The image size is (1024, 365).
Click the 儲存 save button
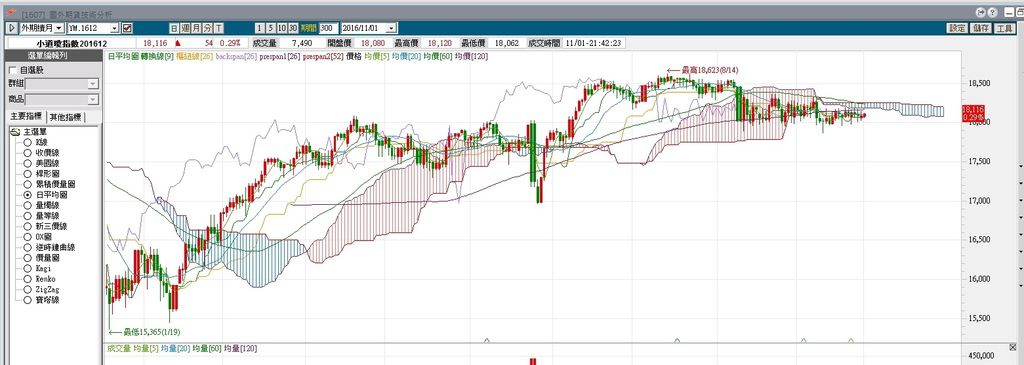pyautogui.click(x=980, y=28)
